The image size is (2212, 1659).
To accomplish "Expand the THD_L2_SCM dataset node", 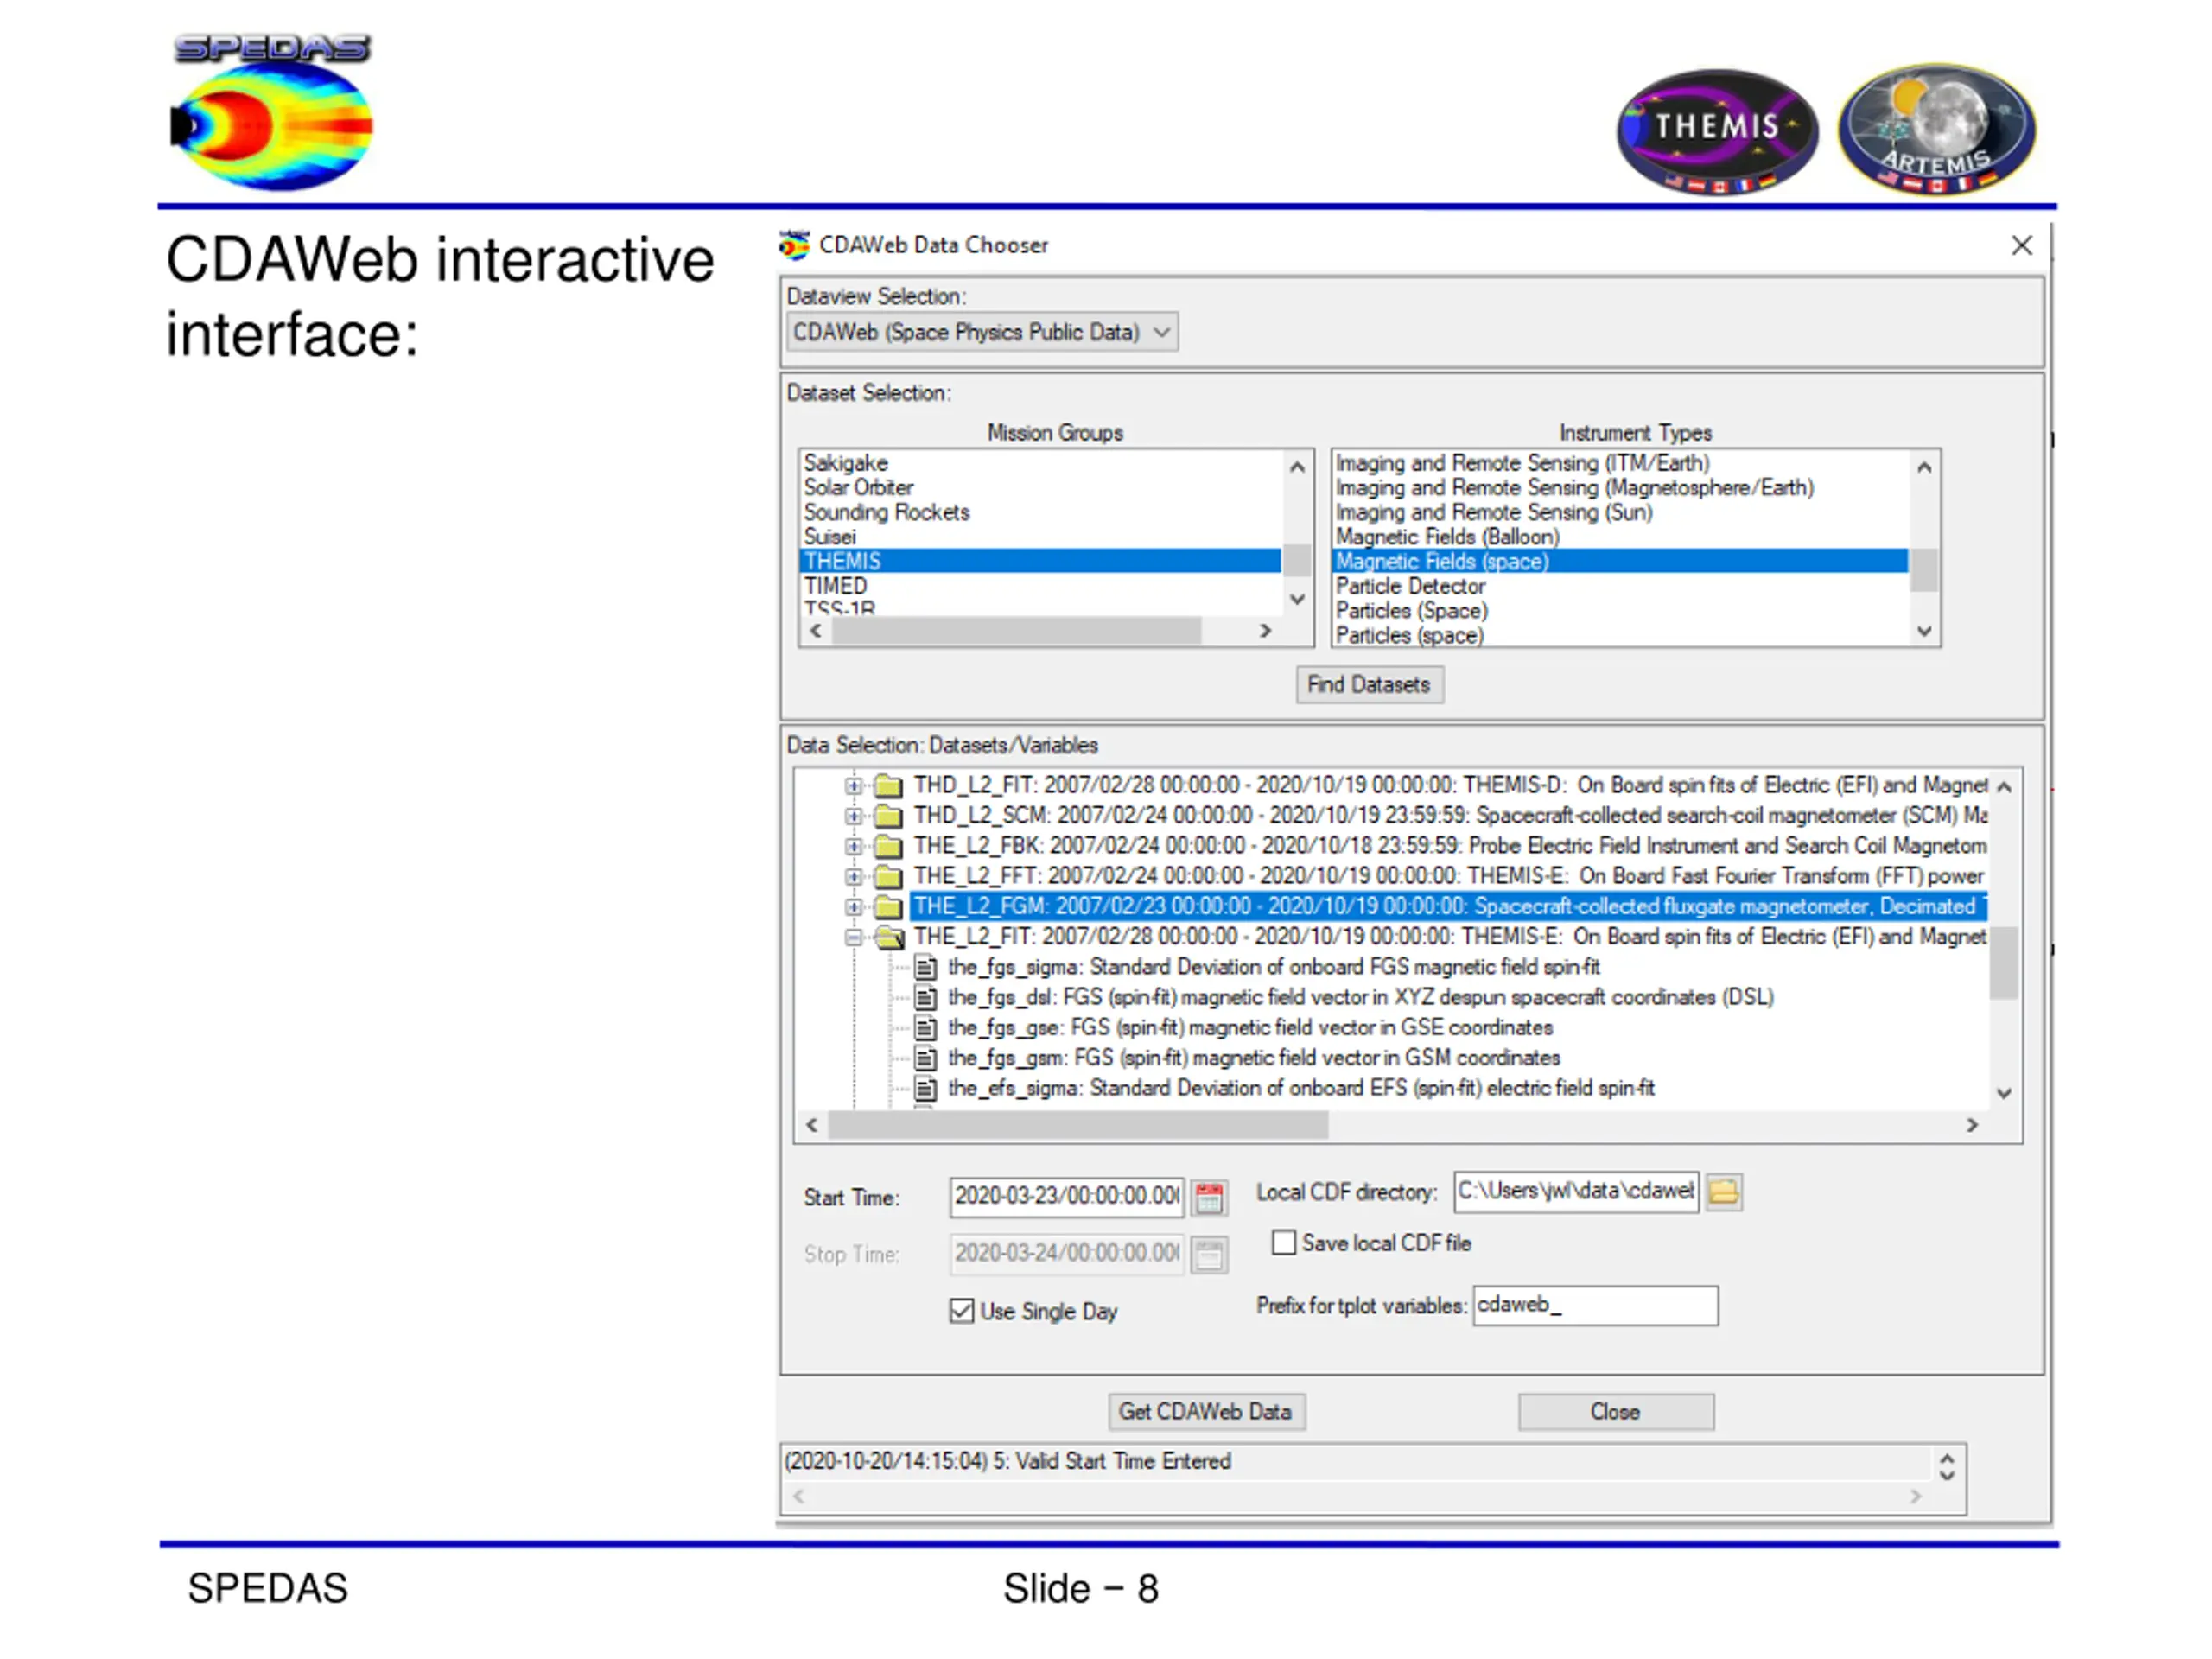I will tap(853, 816).
